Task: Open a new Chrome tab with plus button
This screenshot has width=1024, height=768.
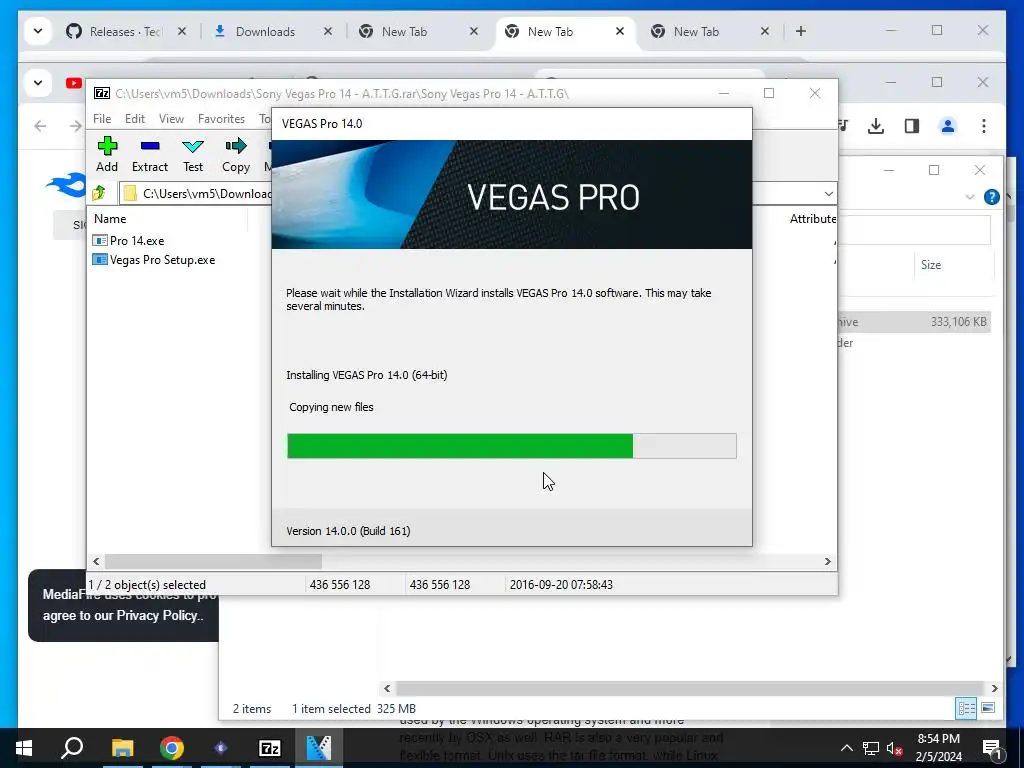Action: tap(801, 31)
